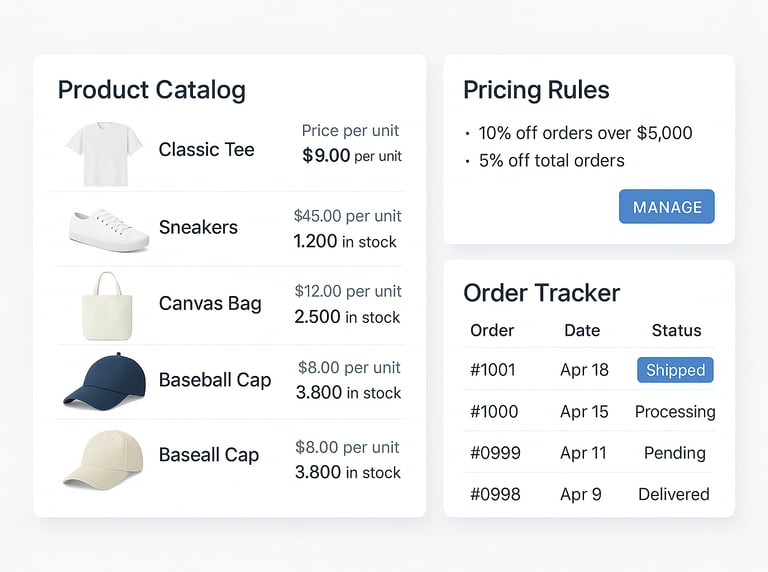Open order #1001 in Order Tracker
The width and height of the screenshot is (768, 572).
pyautogui.click(x=493, y=370)
